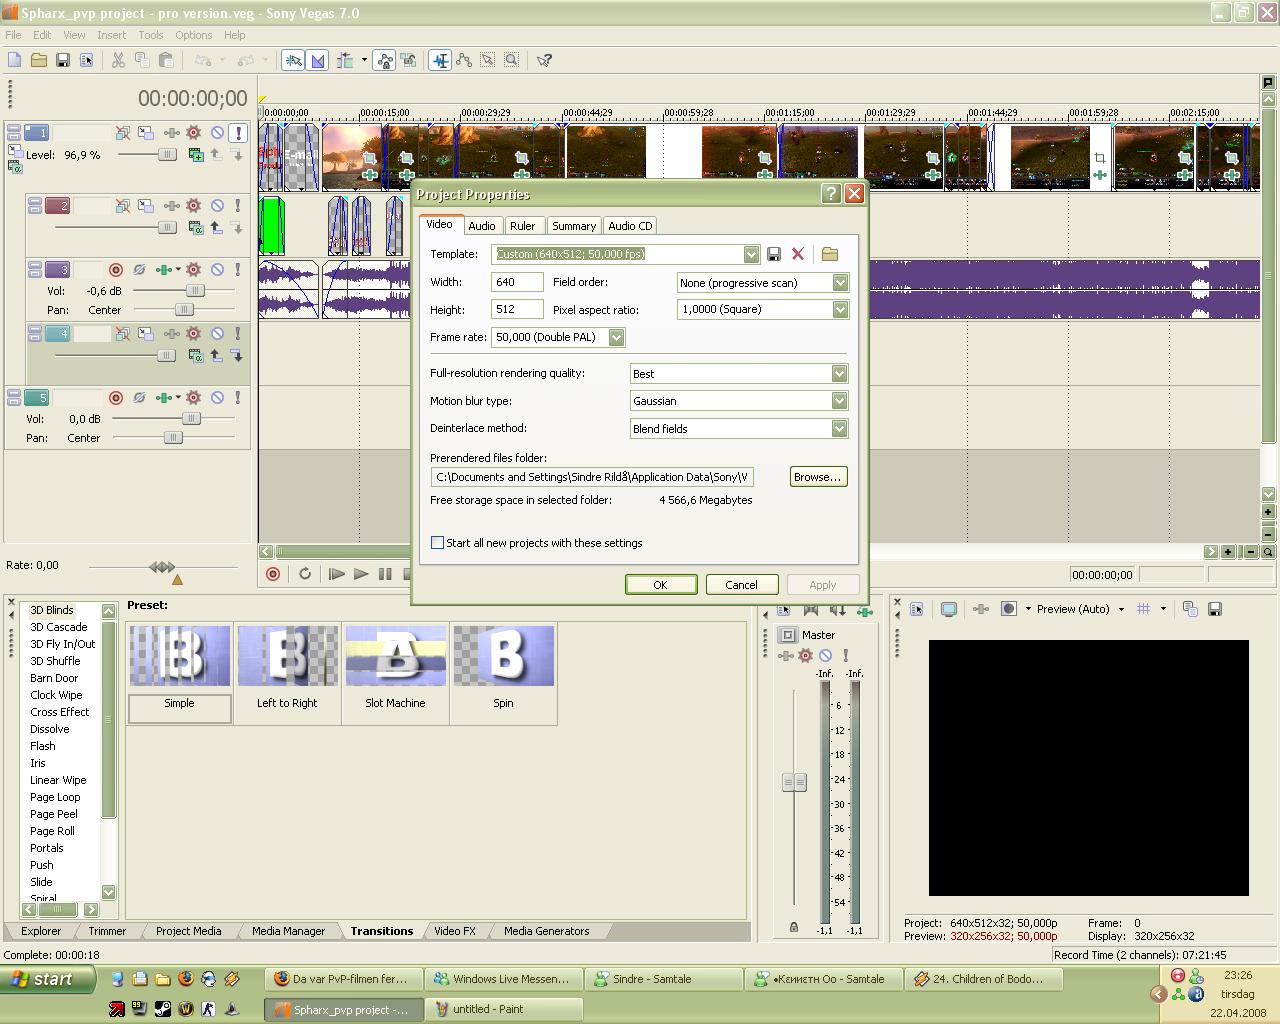Open Full-resolution rendering quality dropdown

click(839, 373)
